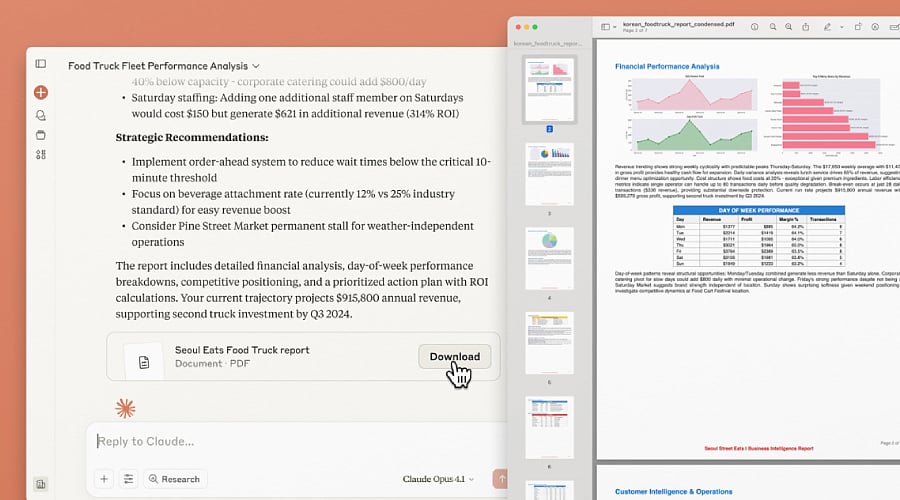This screenshot has height=500, width=900.
Task: Select page 3 thumbnail in Preview sidebar
Action: coord(549,175)
